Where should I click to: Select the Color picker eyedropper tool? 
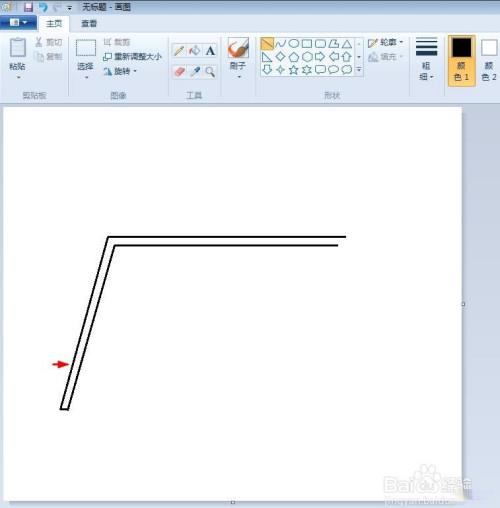coord(195,71)
